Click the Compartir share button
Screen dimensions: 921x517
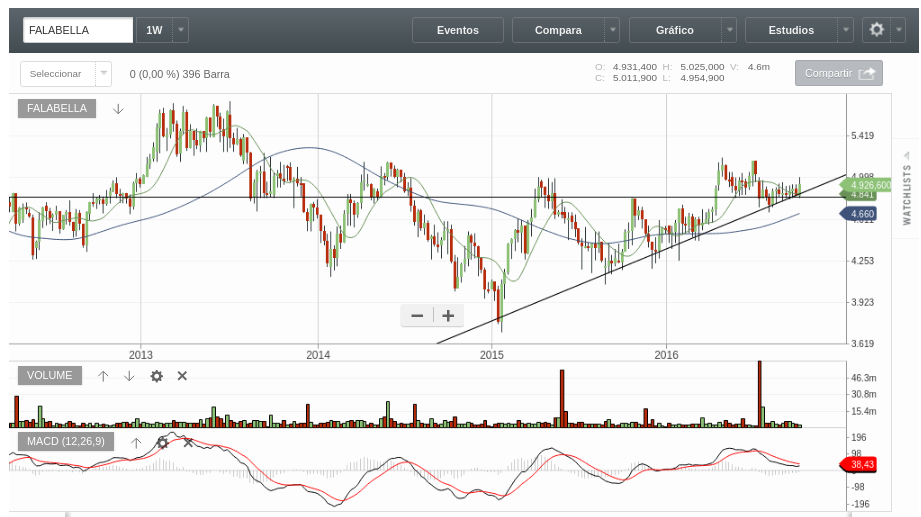839,73
